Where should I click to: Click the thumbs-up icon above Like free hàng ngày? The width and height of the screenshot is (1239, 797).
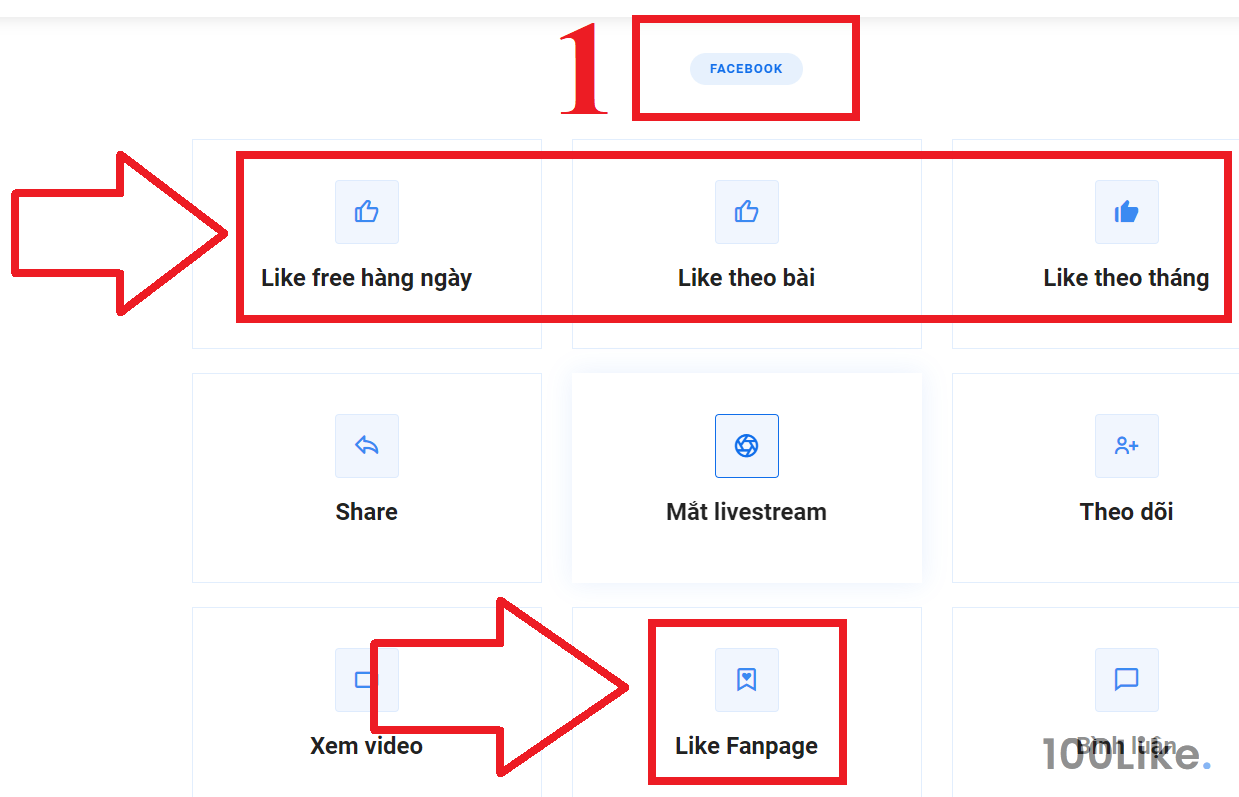pos(366,212)
